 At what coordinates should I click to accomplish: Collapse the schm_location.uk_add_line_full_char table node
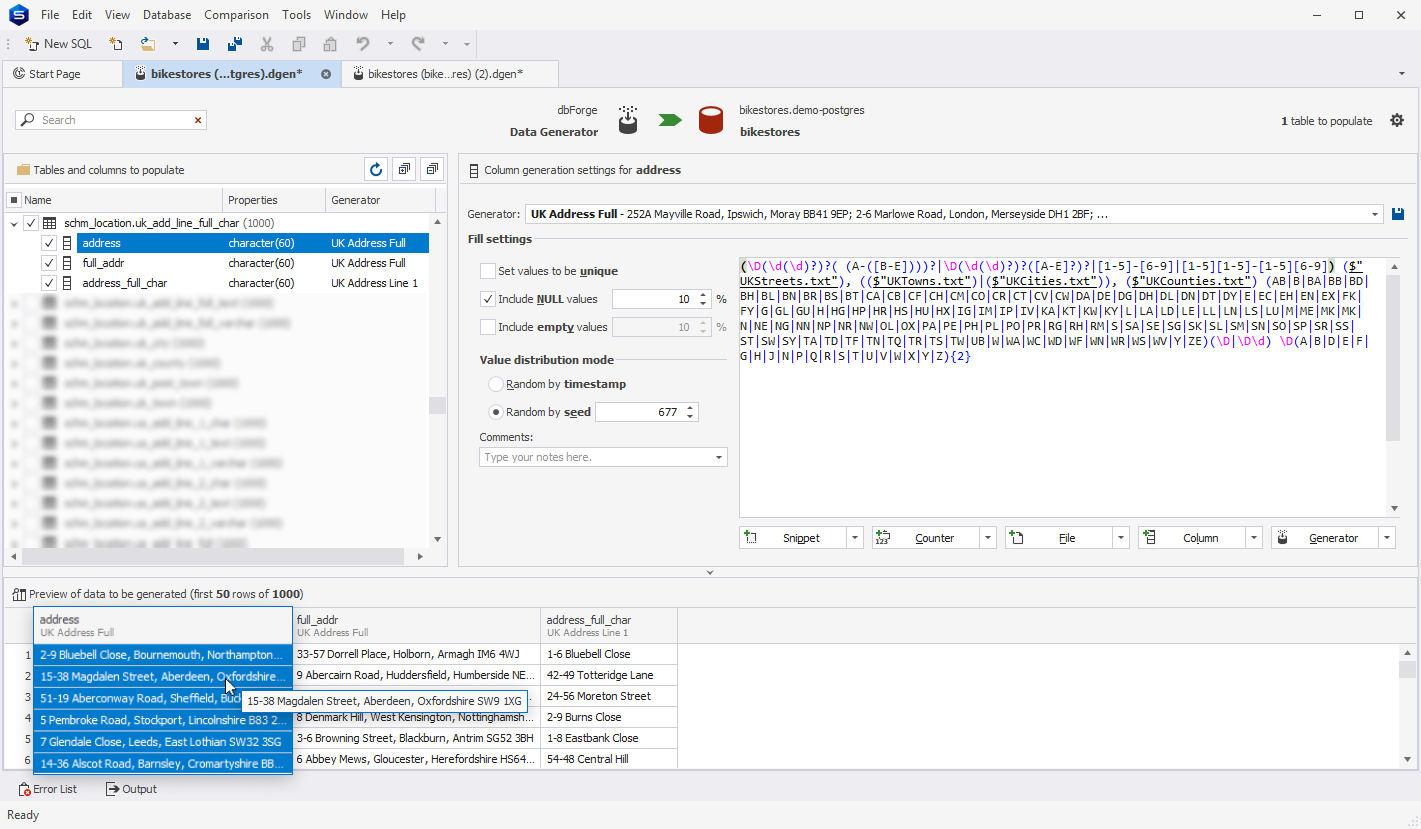[x=14, y=223]
